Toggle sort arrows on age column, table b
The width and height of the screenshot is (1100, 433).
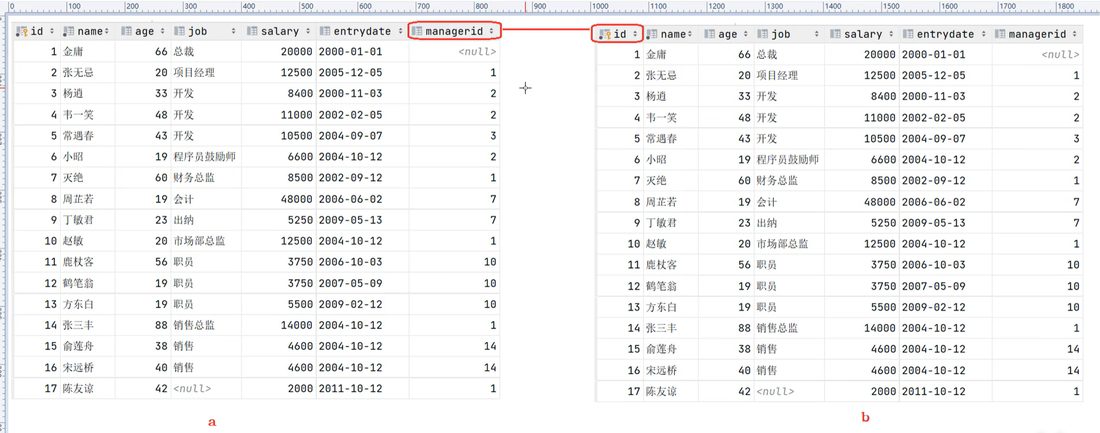click(745, 34)
